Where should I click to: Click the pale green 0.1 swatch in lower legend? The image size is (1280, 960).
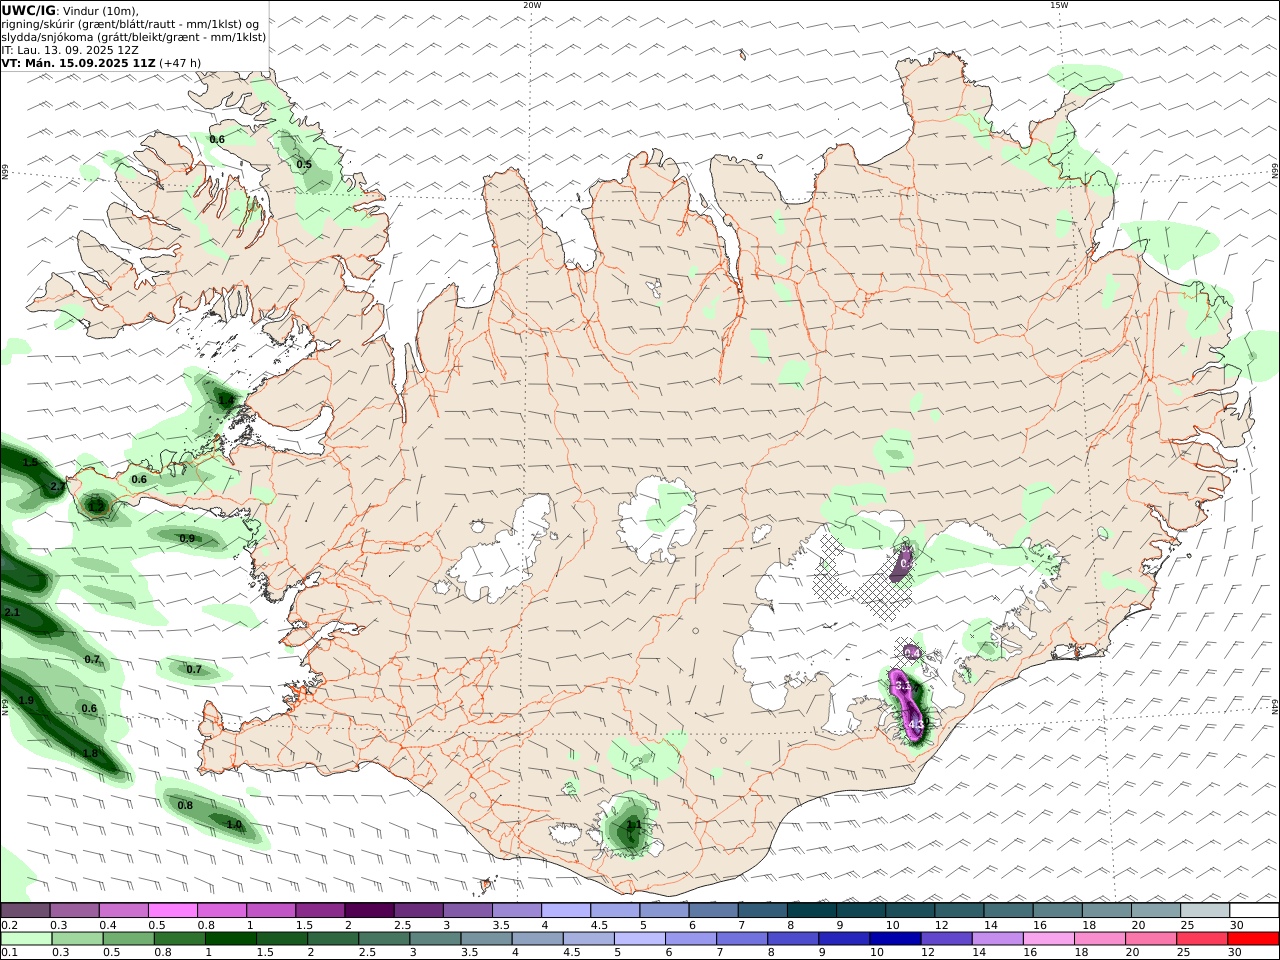point(26,939)
